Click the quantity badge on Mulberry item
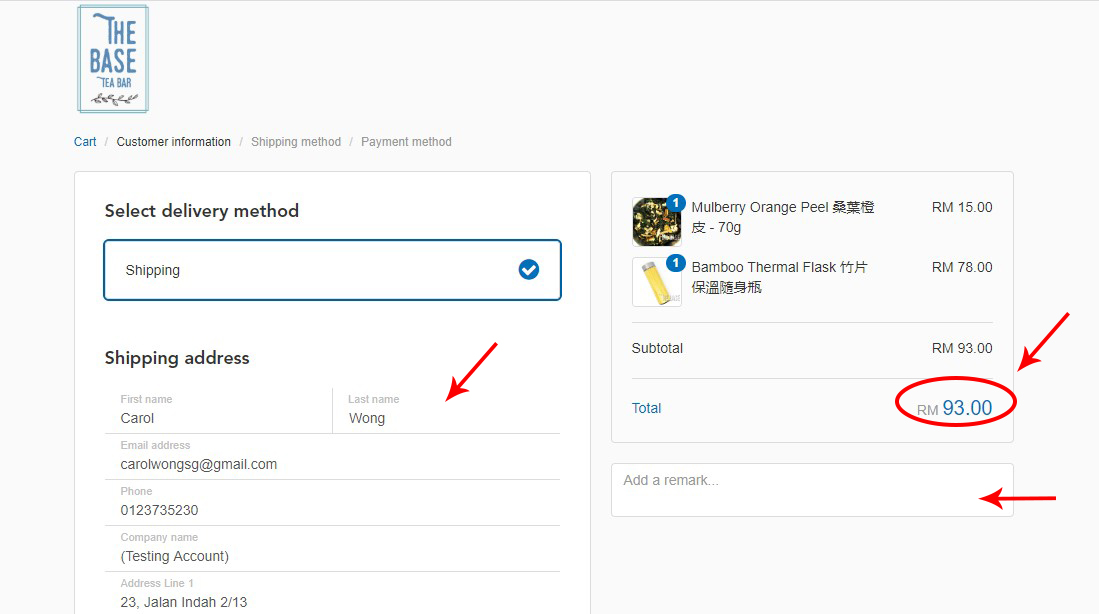 pos(675,203)
